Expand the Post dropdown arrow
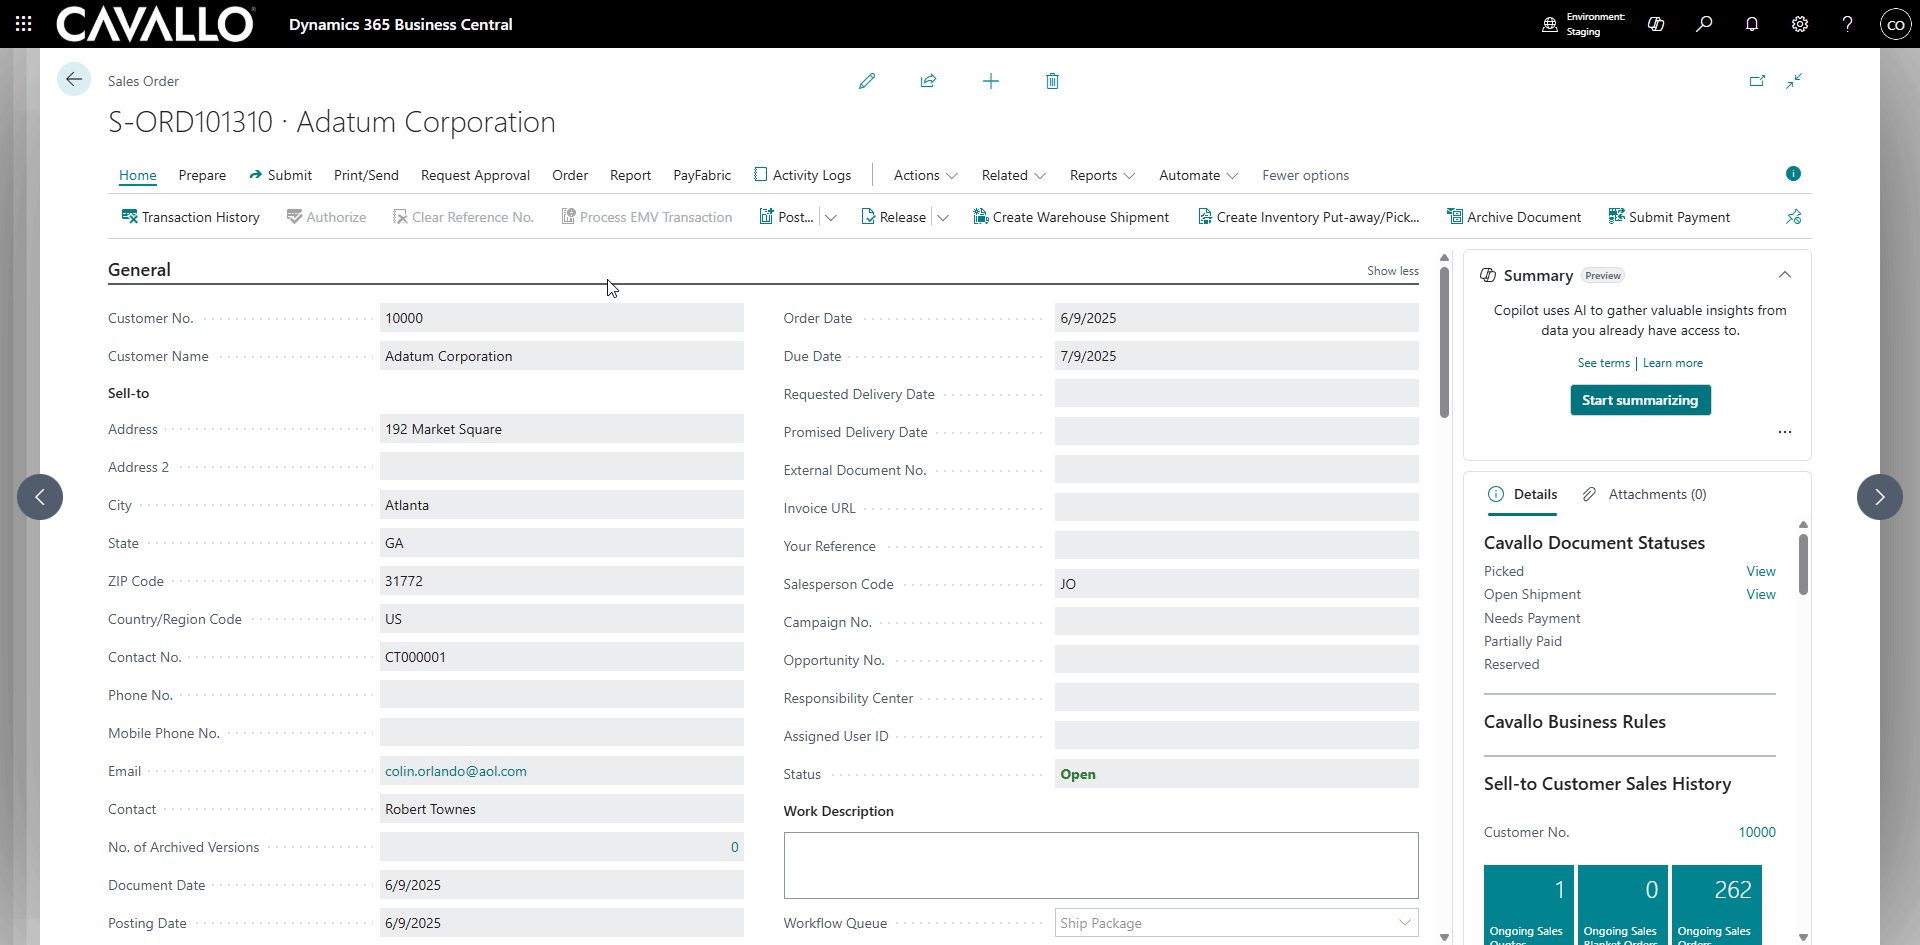 [x=831, y=217]
